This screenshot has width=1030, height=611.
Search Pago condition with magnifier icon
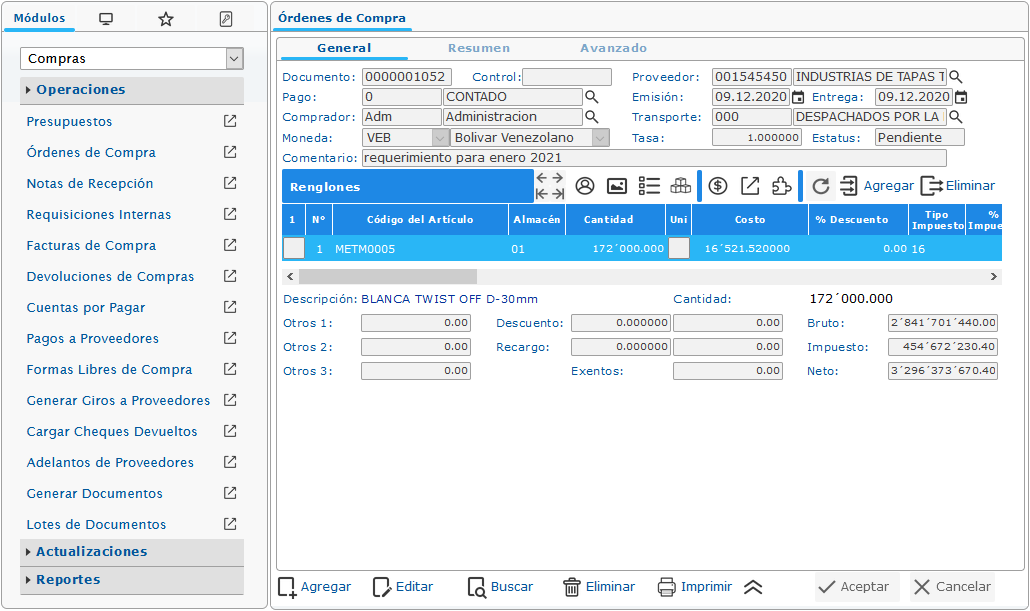point(591,97)
